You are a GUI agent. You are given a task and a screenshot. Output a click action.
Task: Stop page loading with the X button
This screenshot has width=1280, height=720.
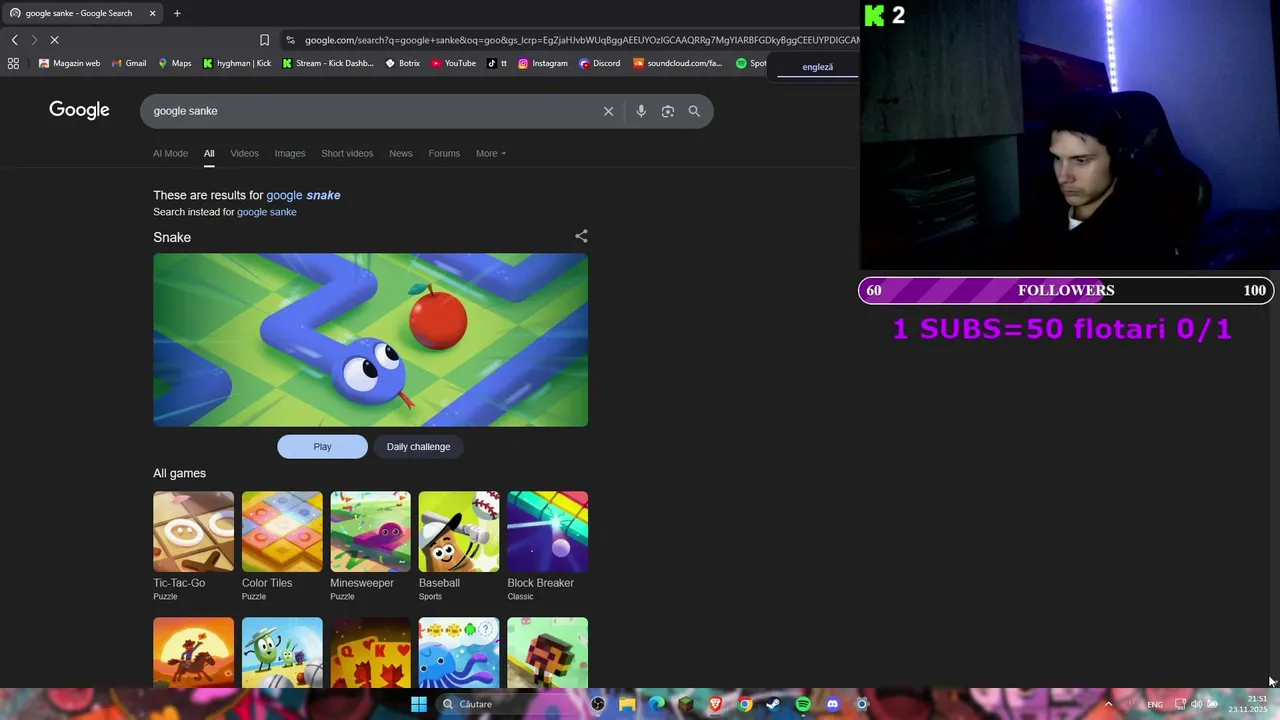pos(55,40)
